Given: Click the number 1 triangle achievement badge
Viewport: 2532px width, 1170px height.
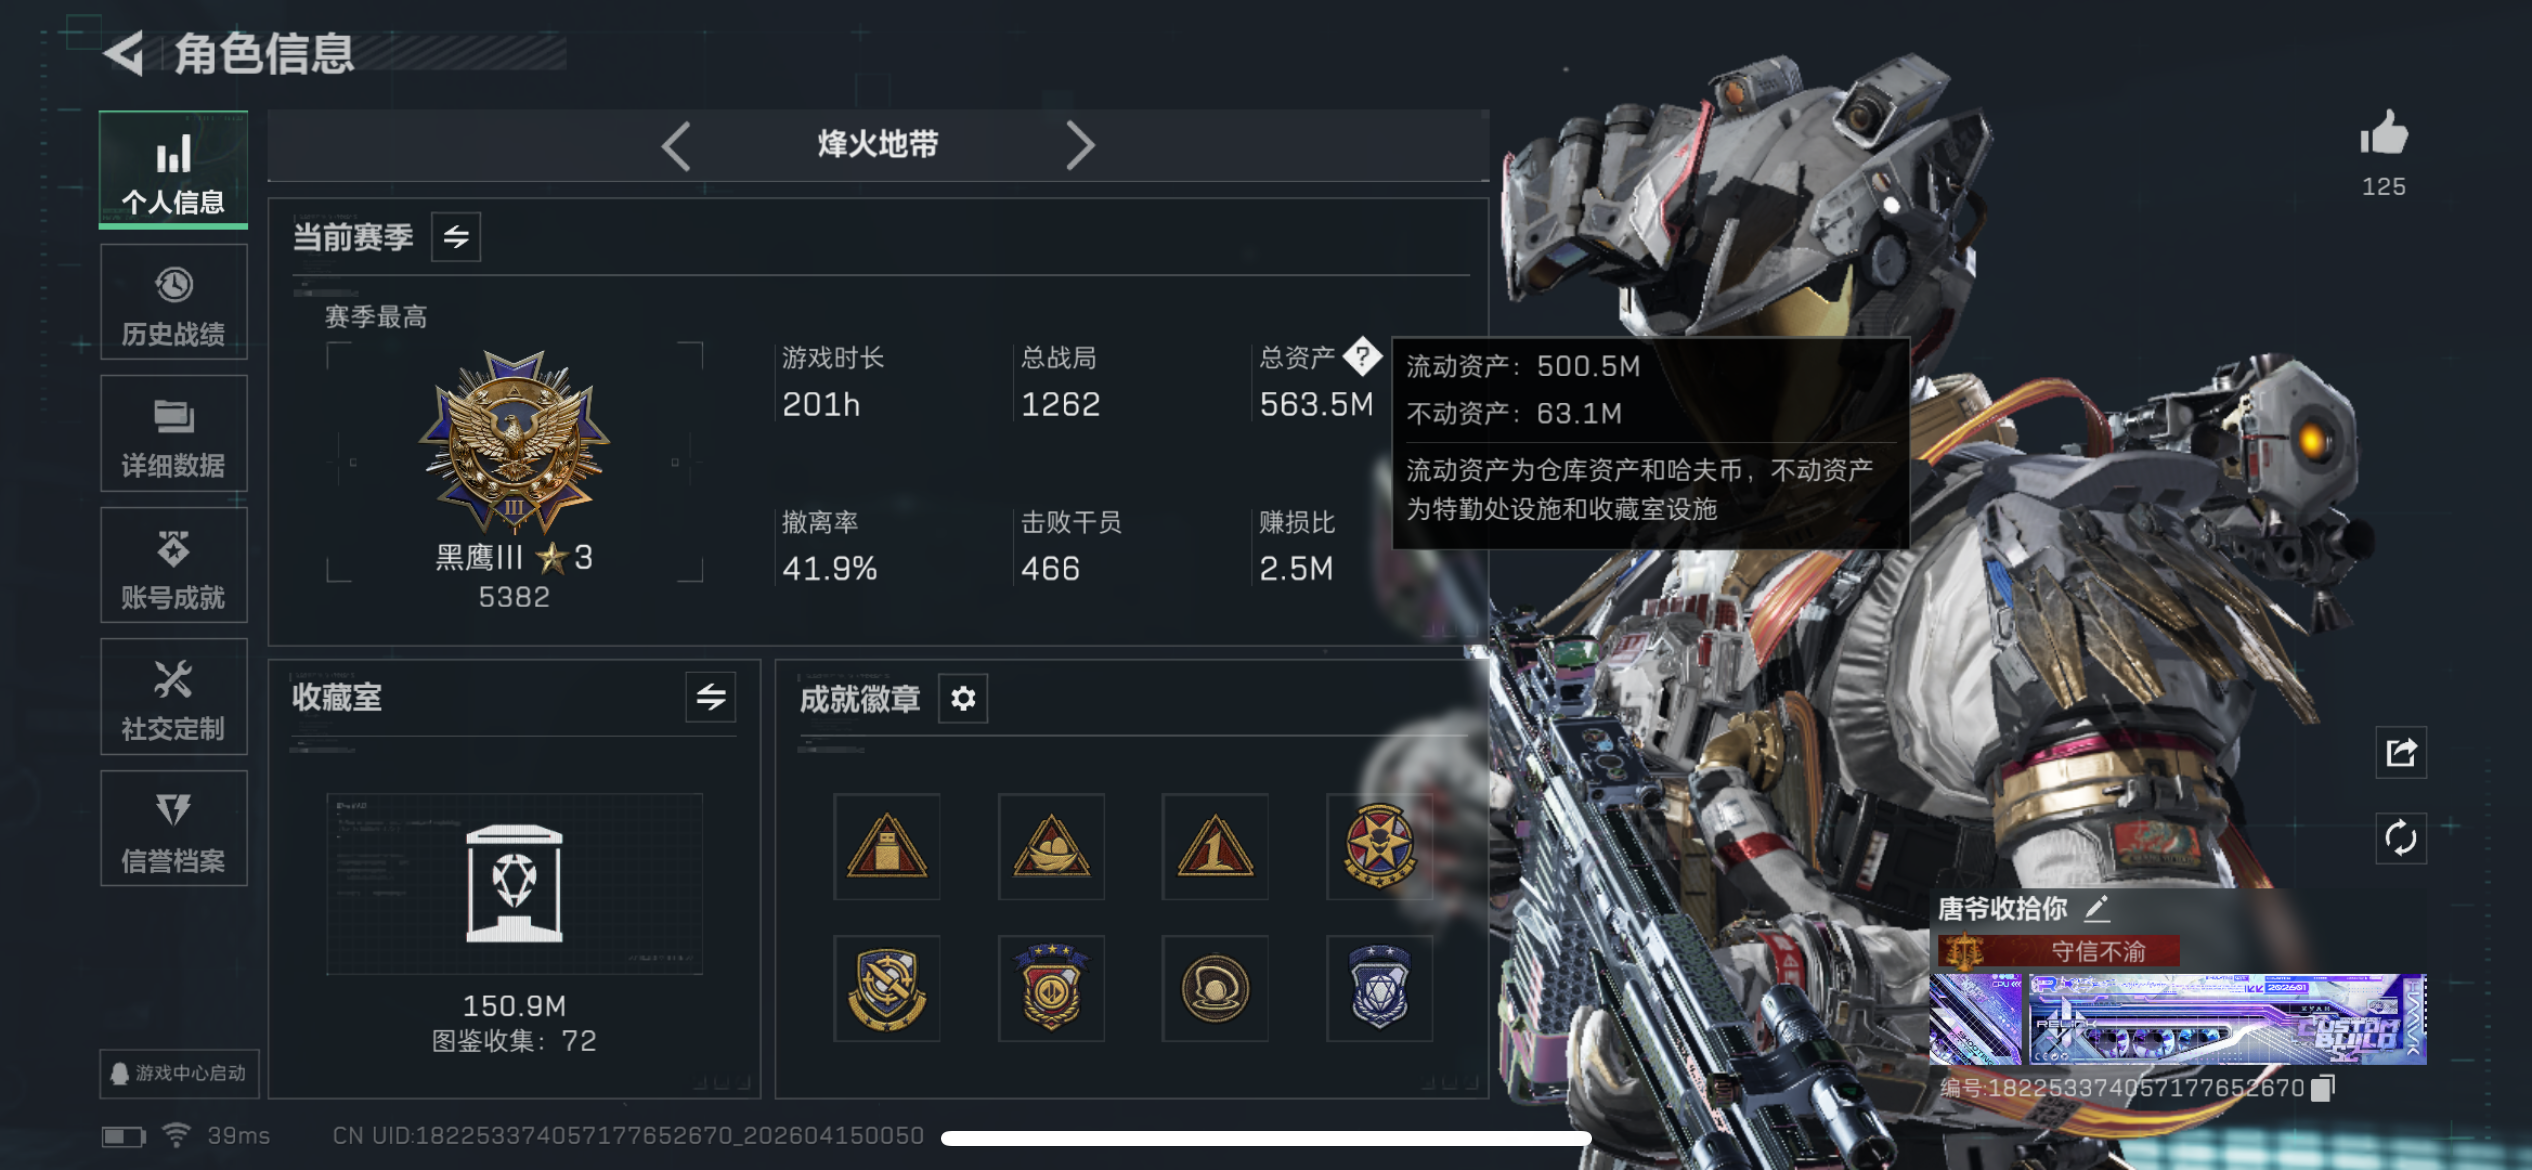Looking at the screenshot, I should click(x=1215, y=847).
